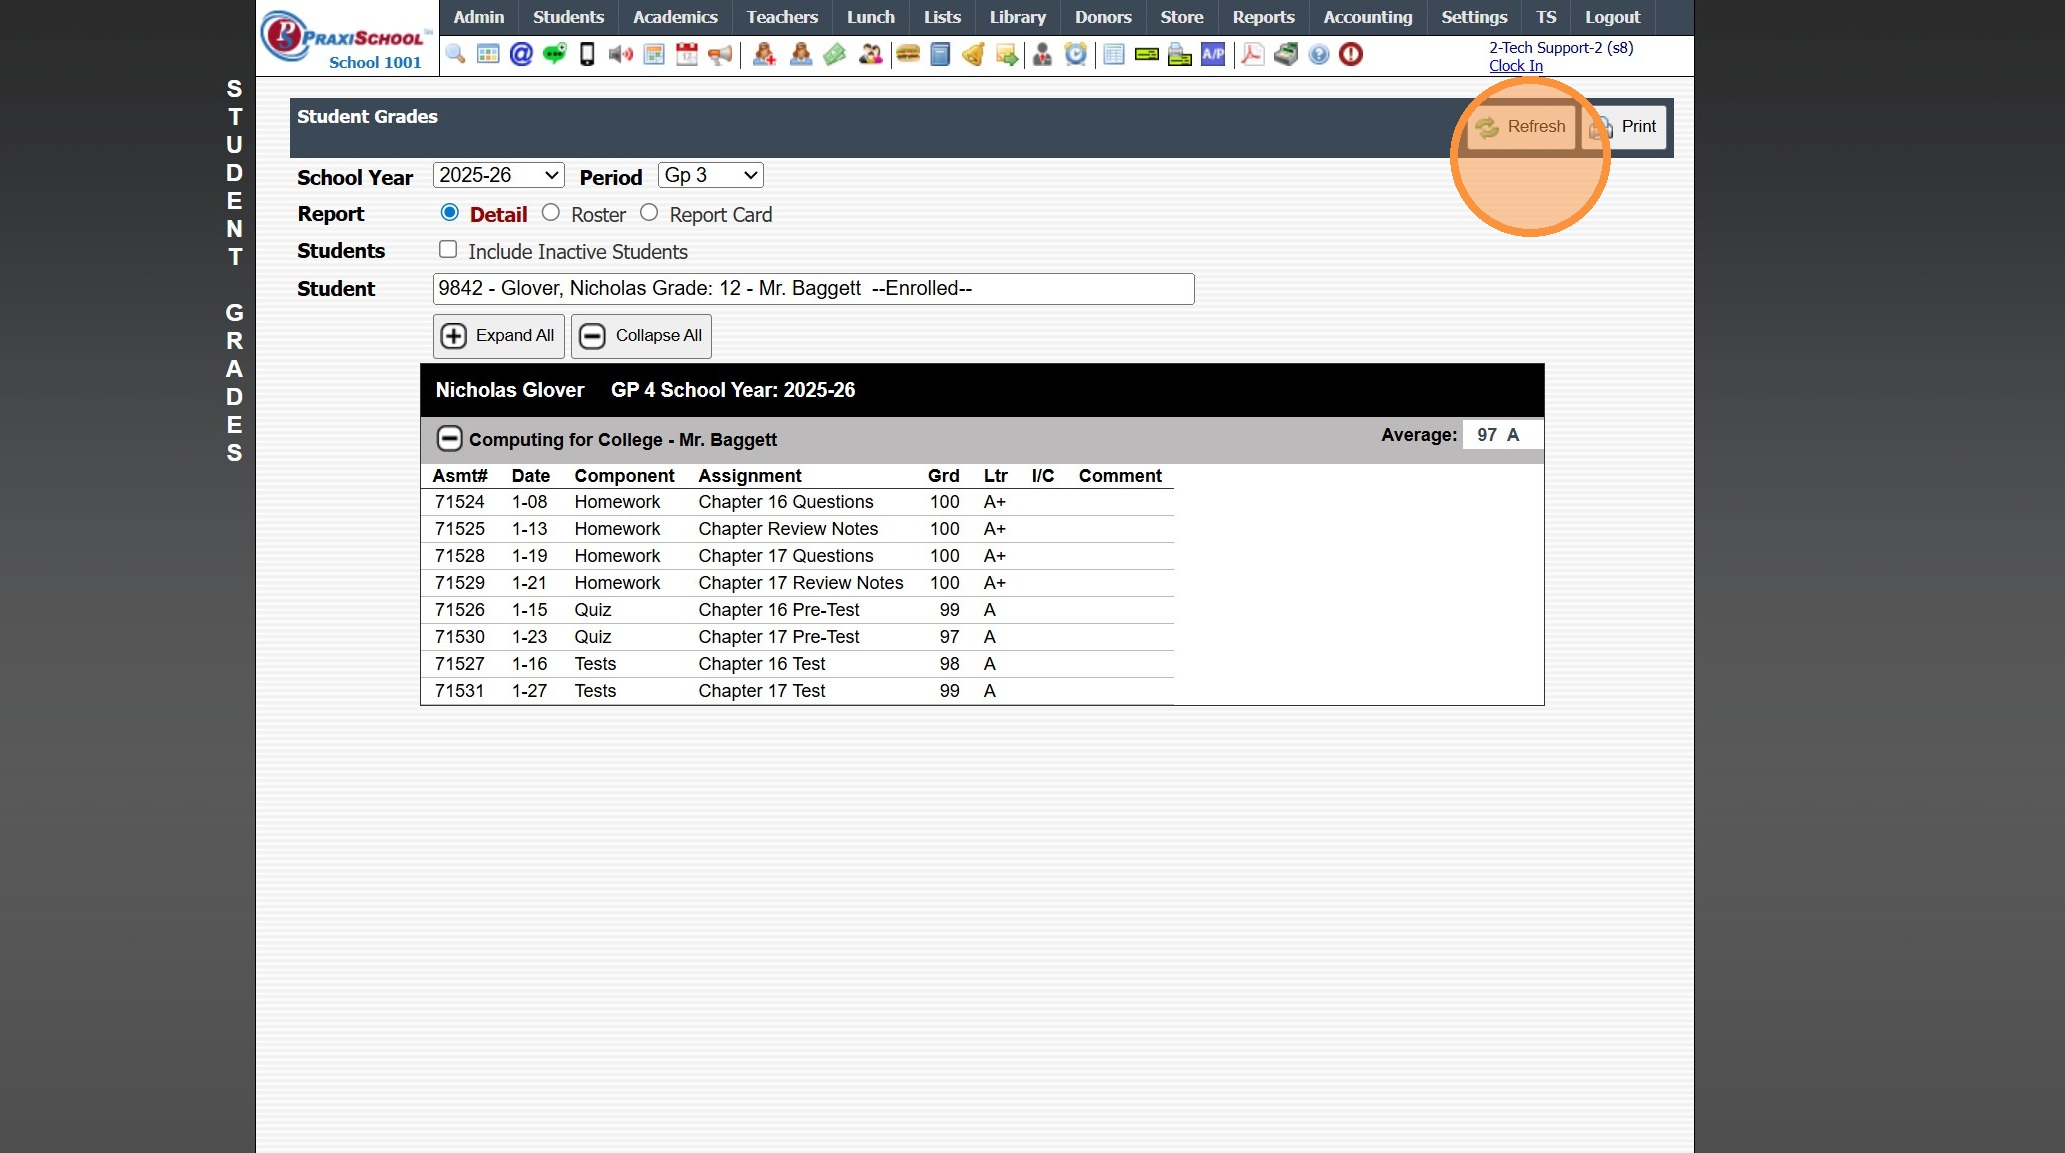The height and width of the screenshot is (1153, 2065).
Task: Click the PDF document icon
Action: pos(1252,54)
